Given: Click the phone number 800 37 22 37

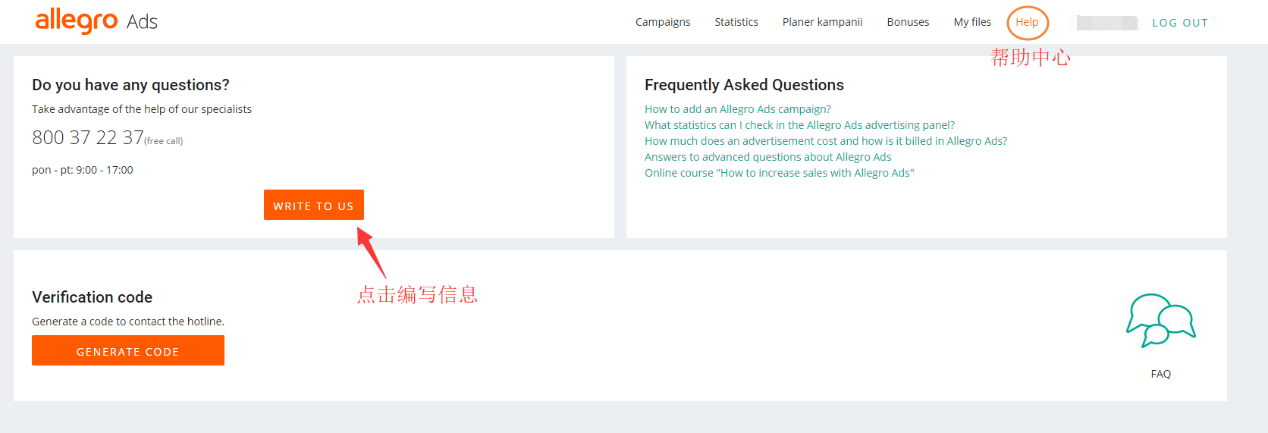Looking at the screenshot, I should tap(88, 138).
